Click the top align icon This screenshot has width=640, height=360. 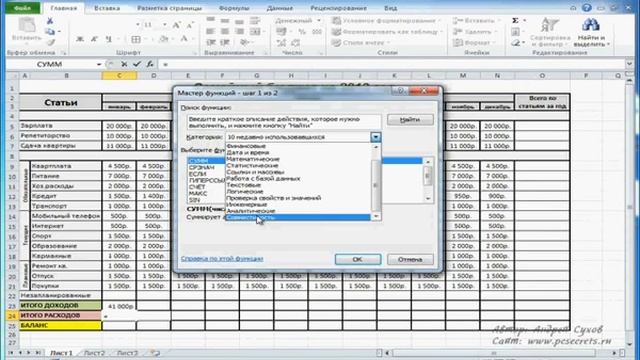[211, 20]
